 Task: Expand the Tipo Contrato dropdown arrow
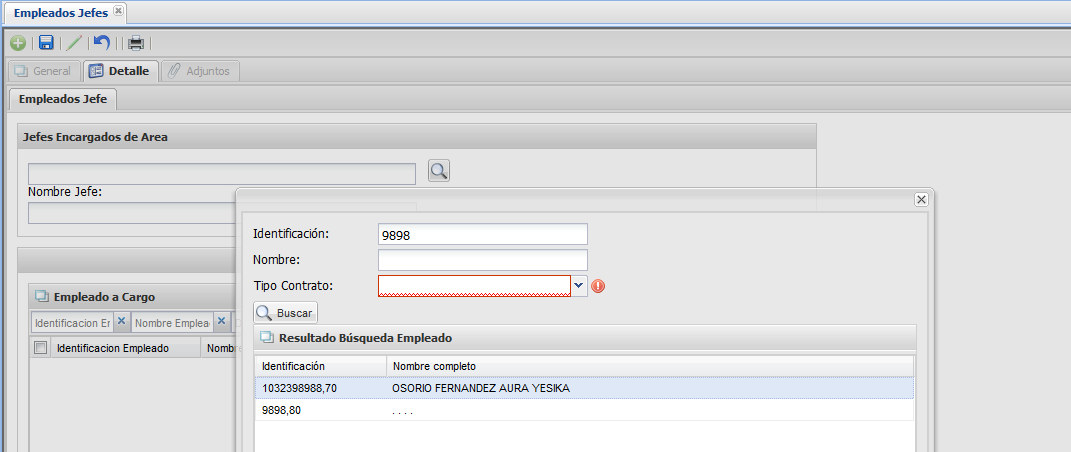[x=579, y=286]
